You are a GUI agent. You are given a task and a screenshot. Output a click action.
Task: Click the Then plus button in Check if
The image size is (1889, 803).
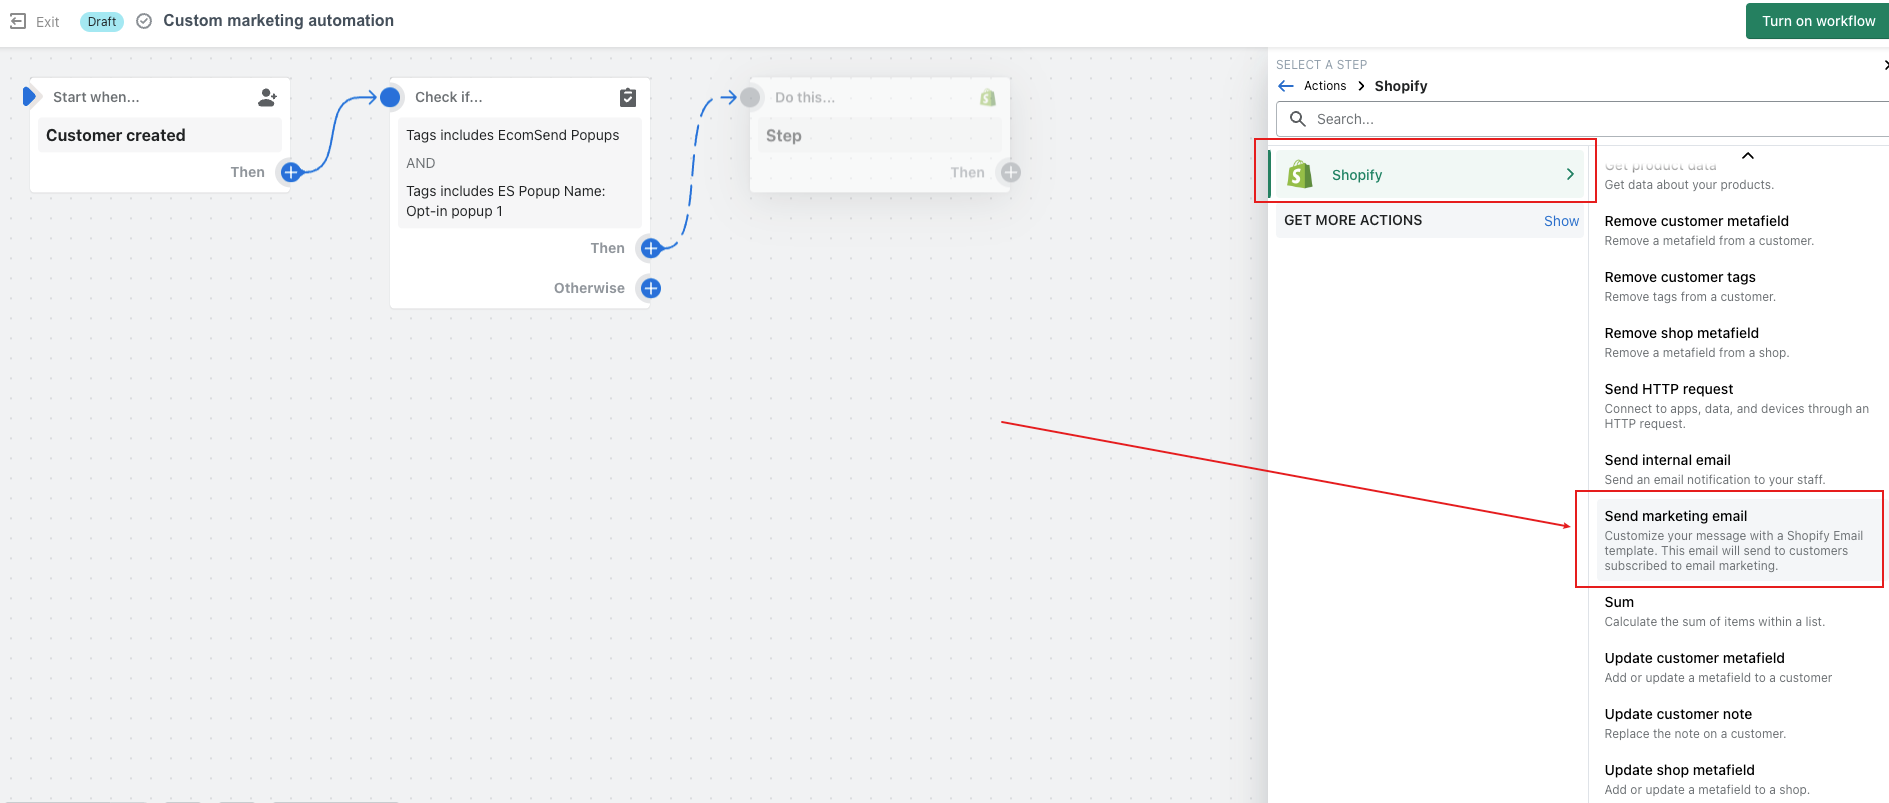pyautogui.click(x=651, y=248)
